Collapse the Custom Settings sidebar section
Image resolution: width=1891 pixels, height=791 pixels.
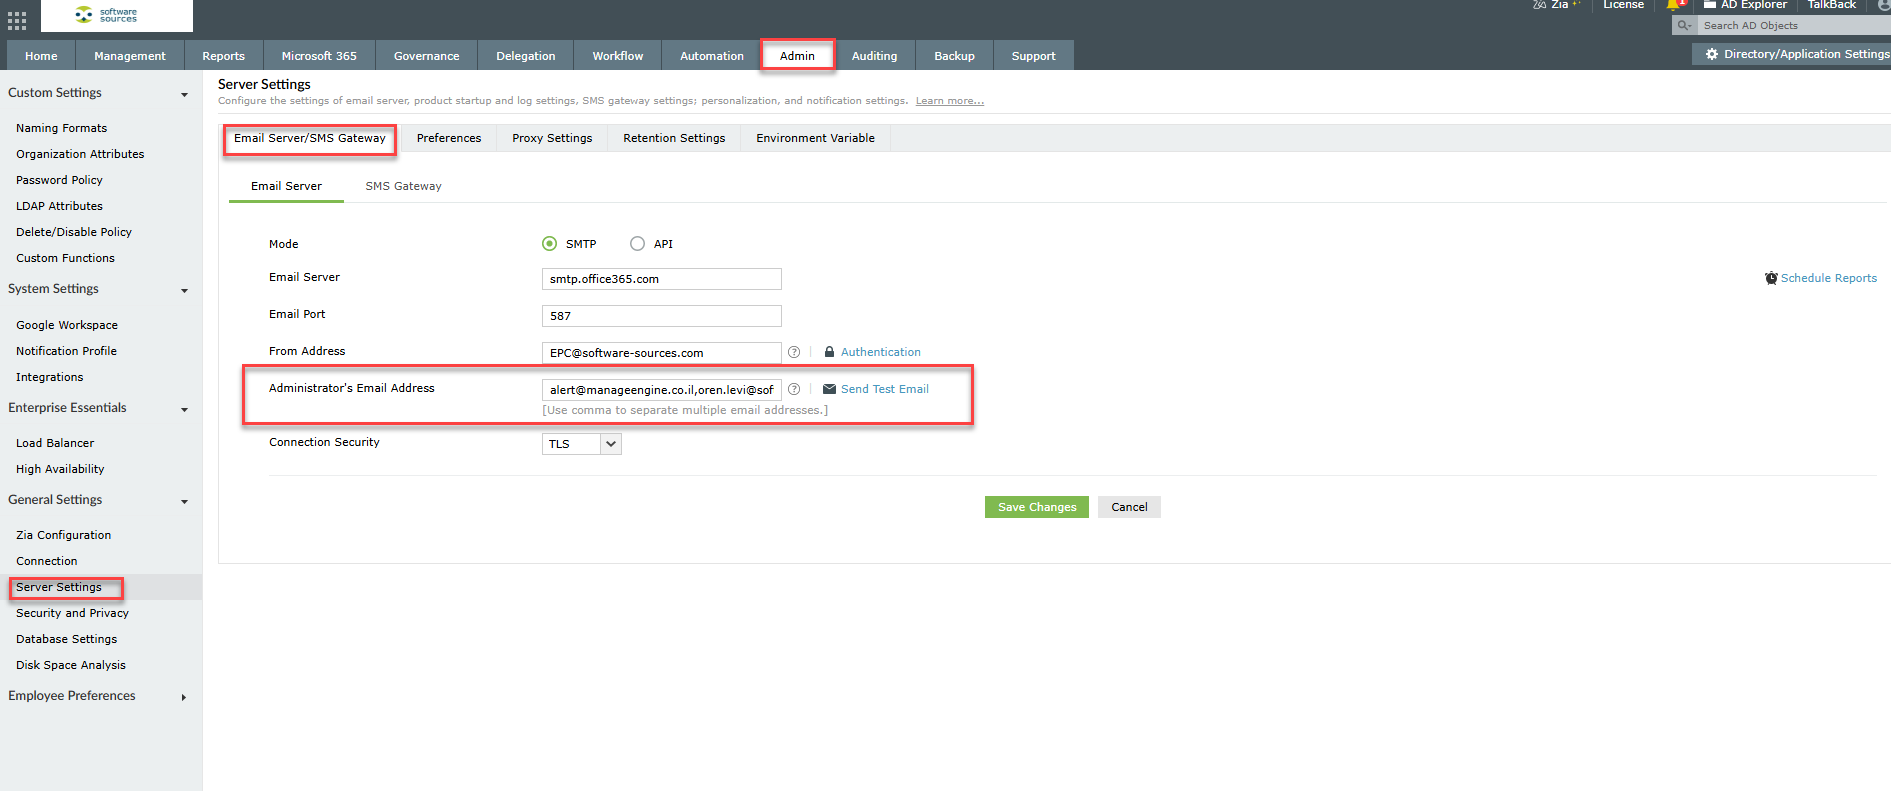pyautogui.click(x=184, y=95)
